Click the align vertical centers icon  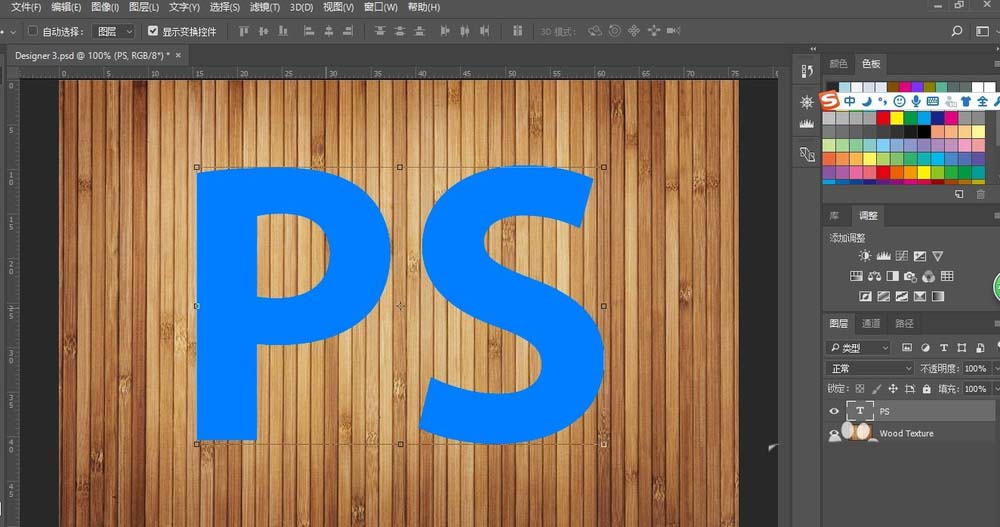tap(263, 31)
